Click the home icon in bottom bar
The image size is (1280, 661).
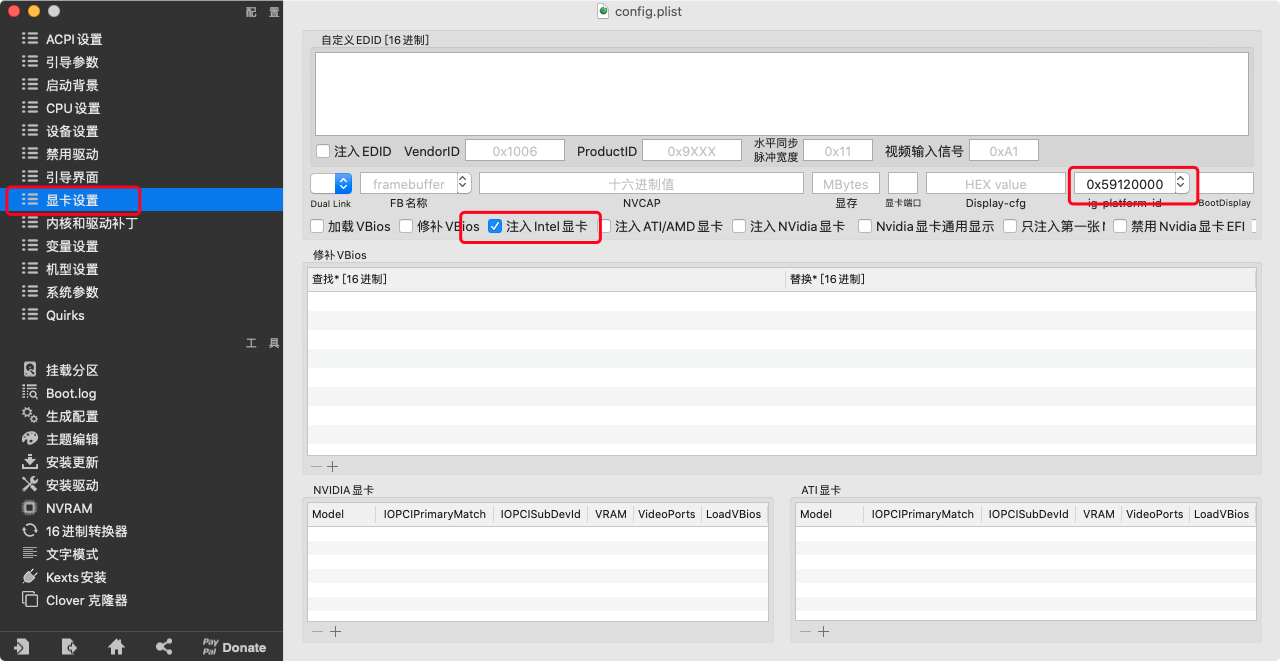pyautogui.click(x=116, y=647)
